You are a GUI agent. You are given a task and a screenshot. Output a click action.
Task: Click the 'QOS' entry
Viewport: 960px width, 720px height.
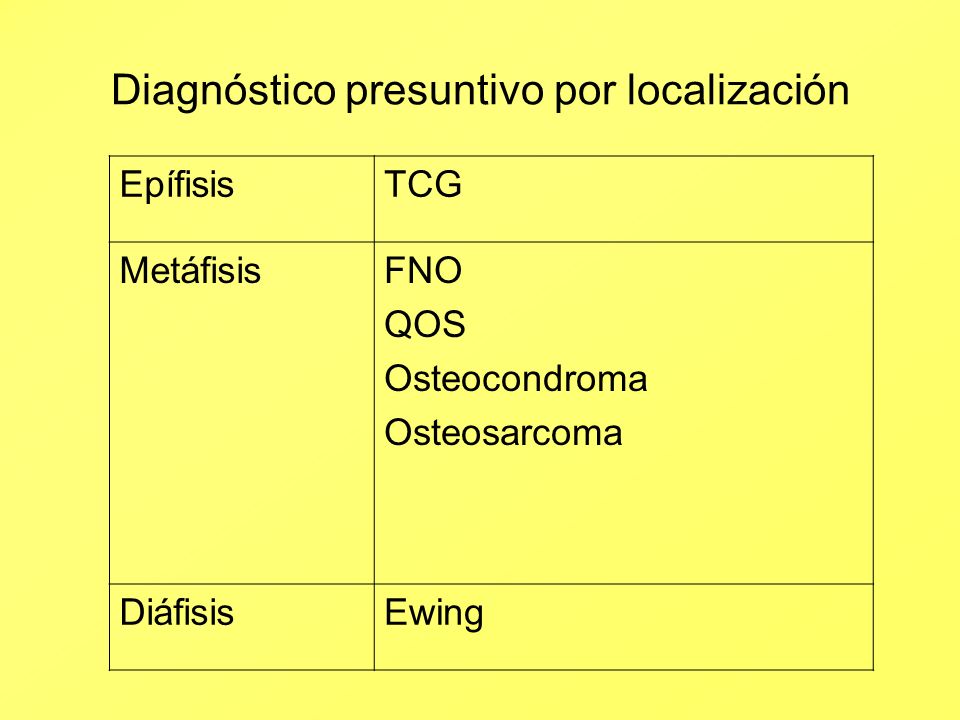click(x=425, y=324)
